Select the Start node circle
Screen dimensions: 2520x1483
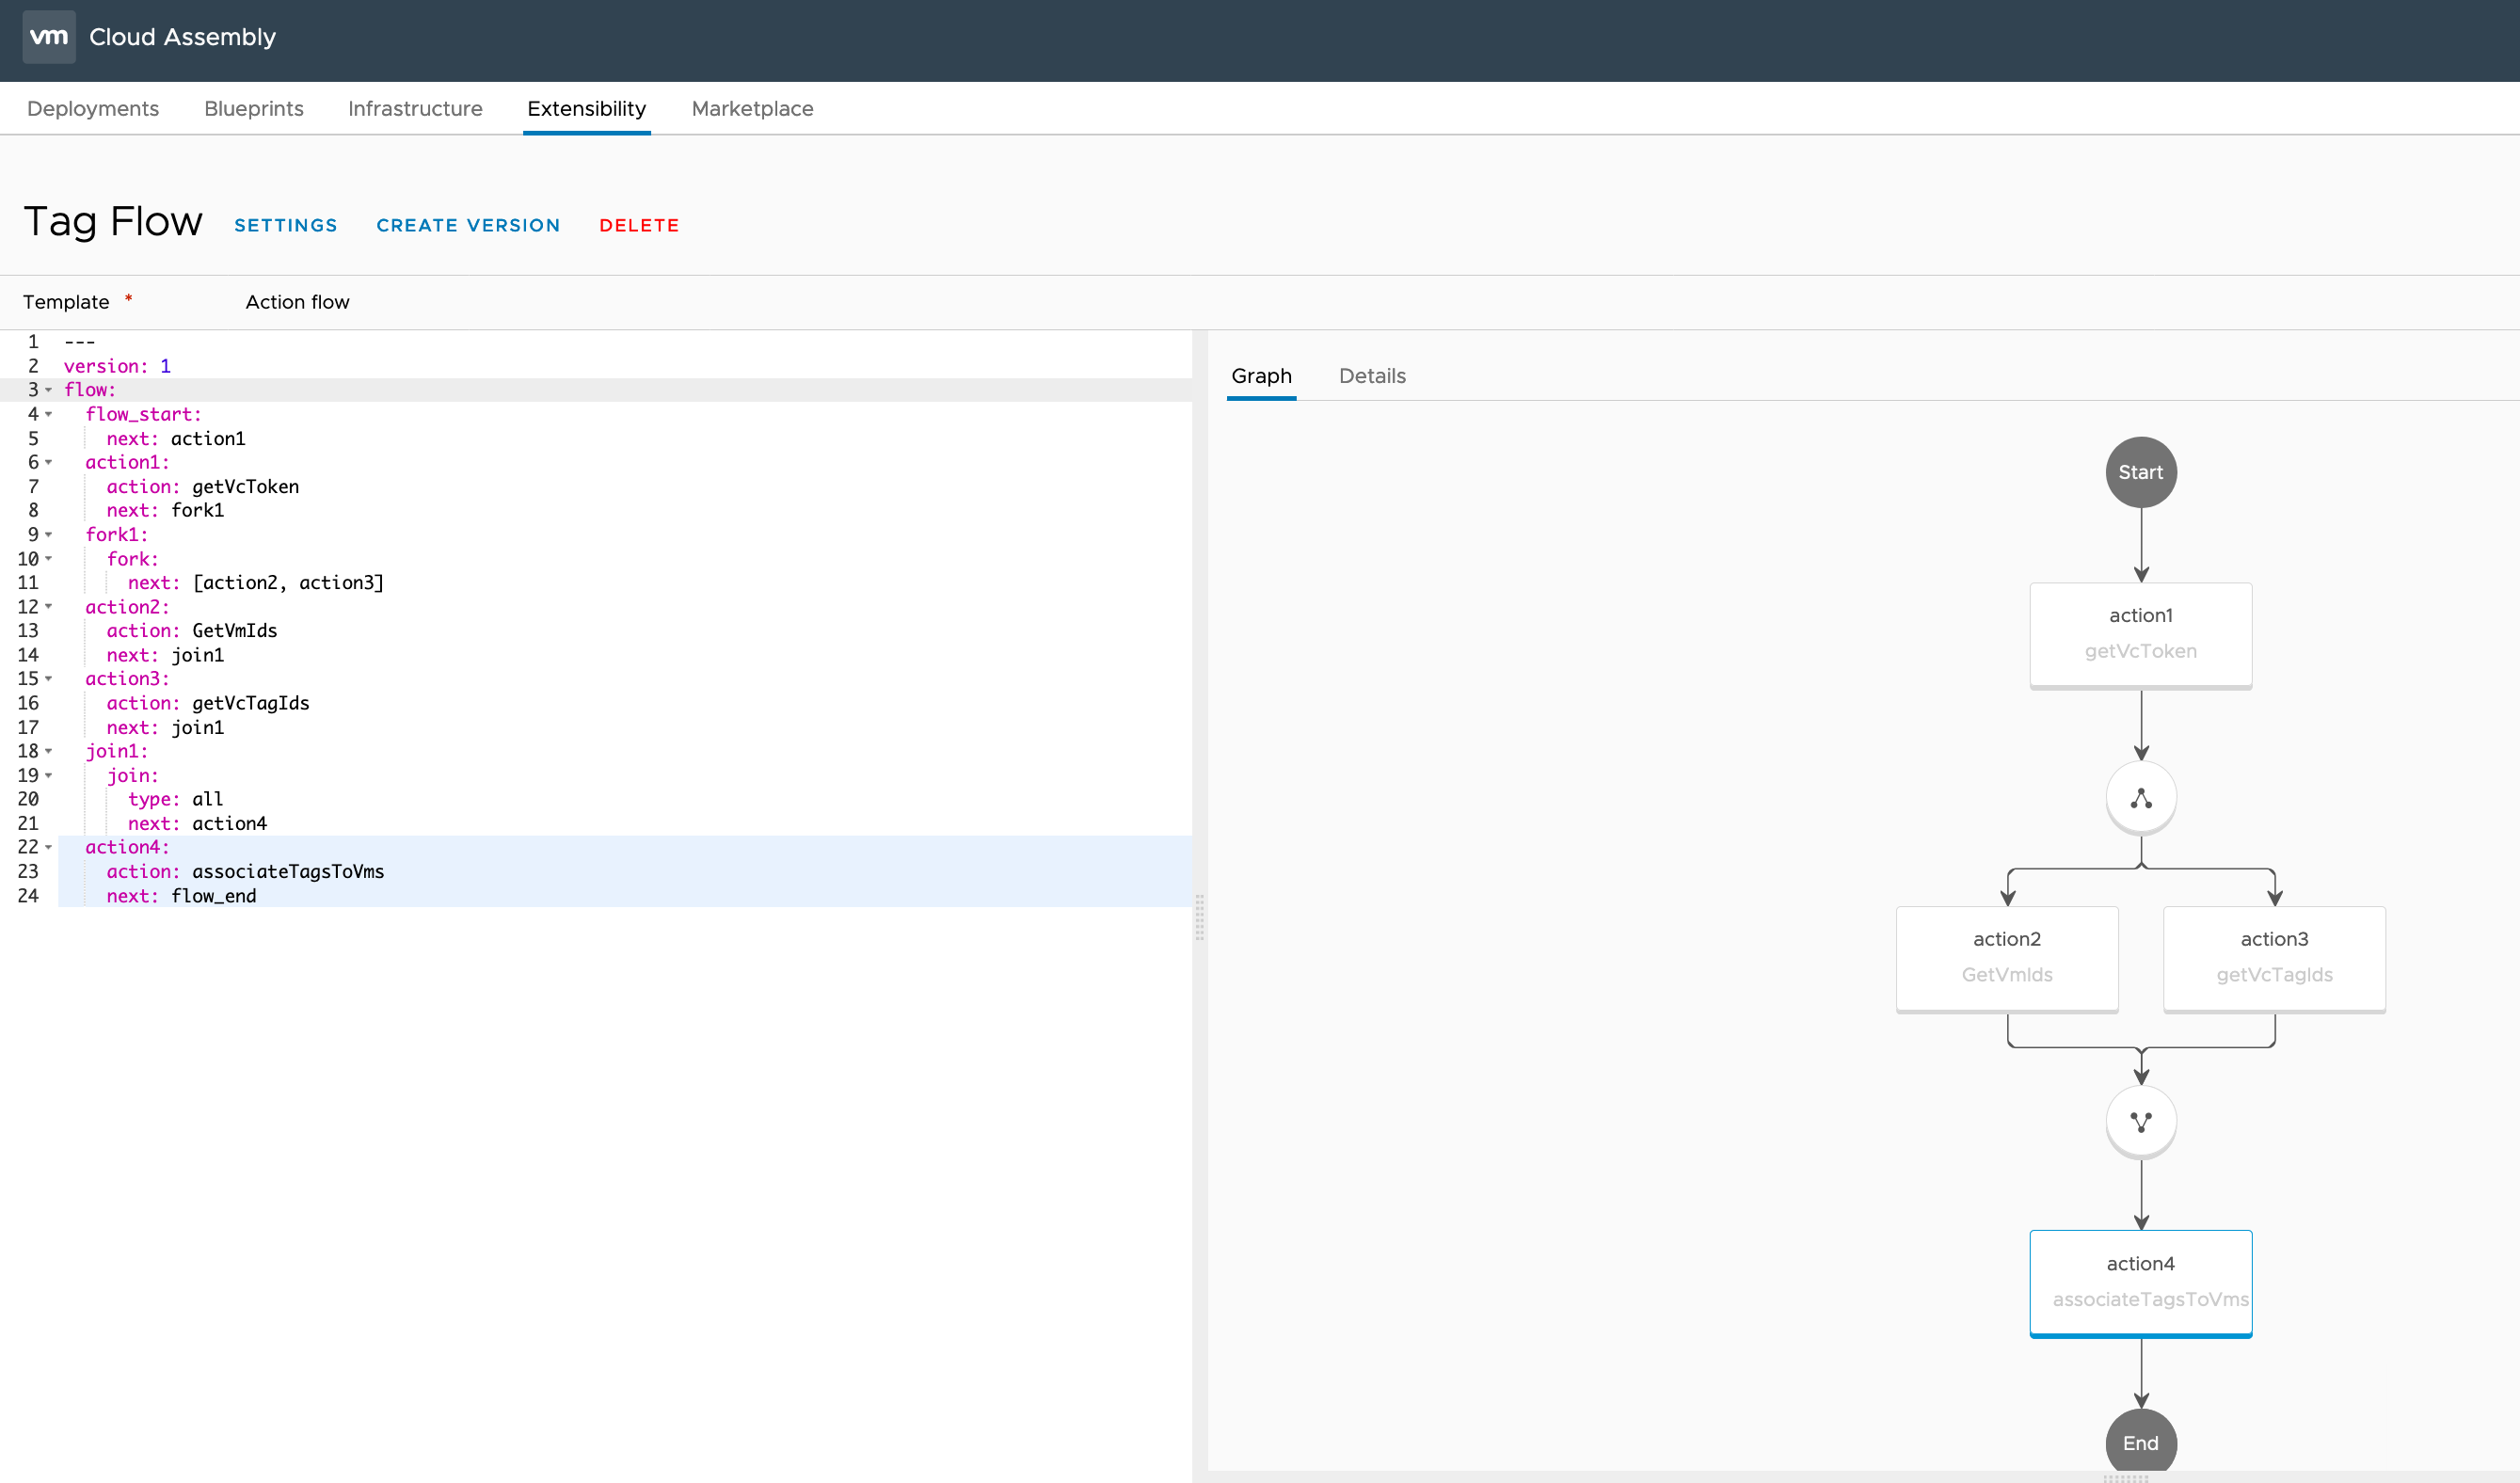2140,472
